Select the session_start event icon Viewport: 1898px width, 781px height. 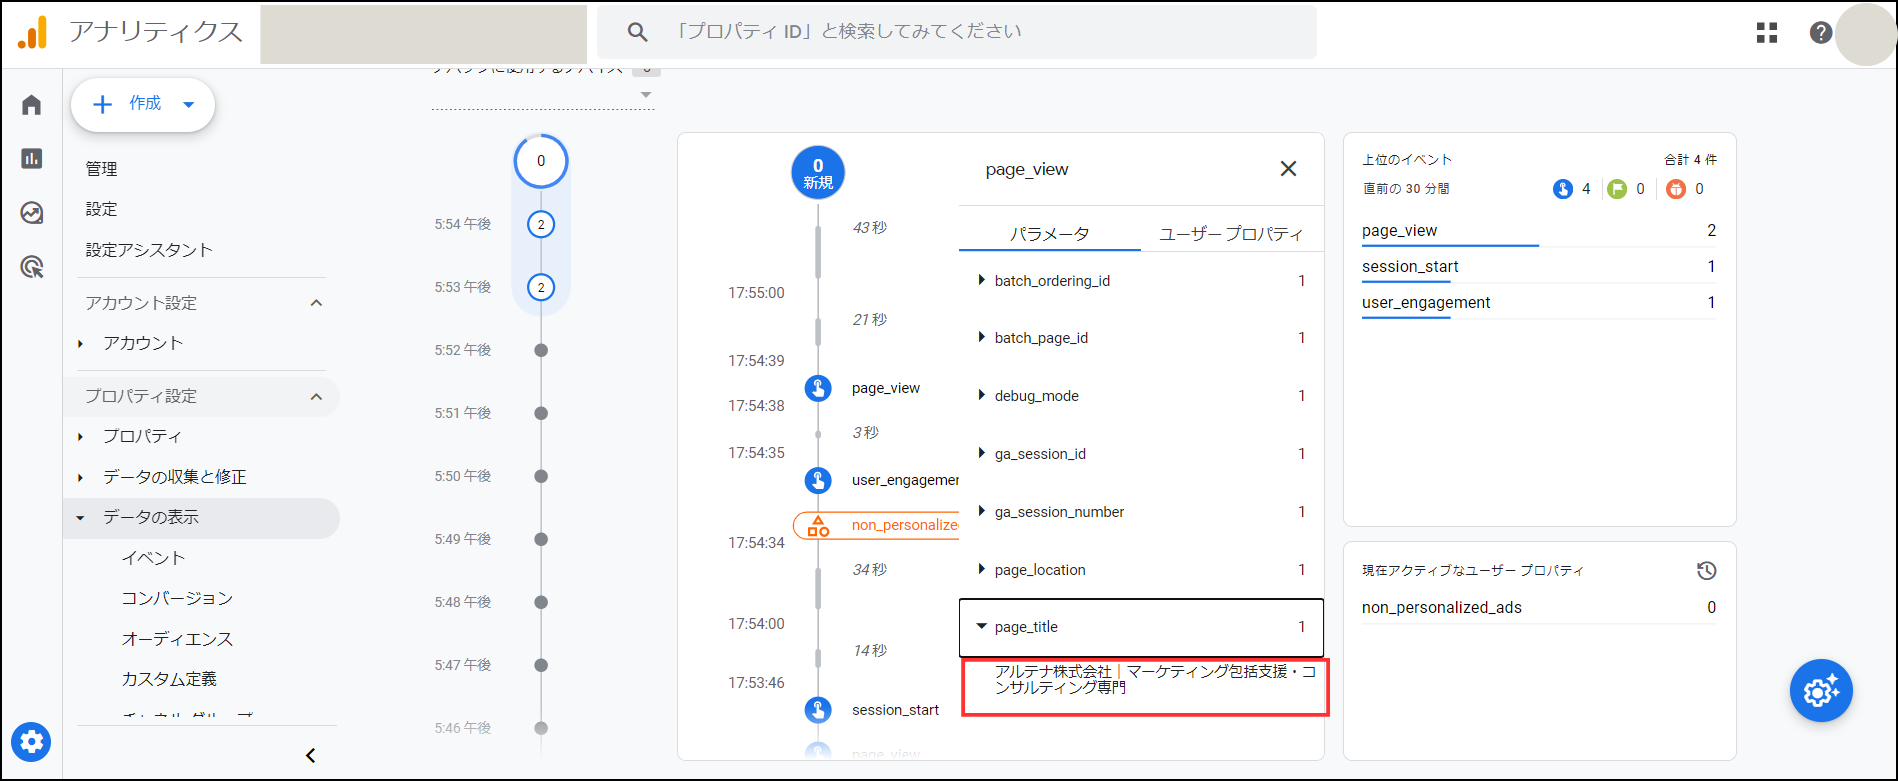pos(818,710)
